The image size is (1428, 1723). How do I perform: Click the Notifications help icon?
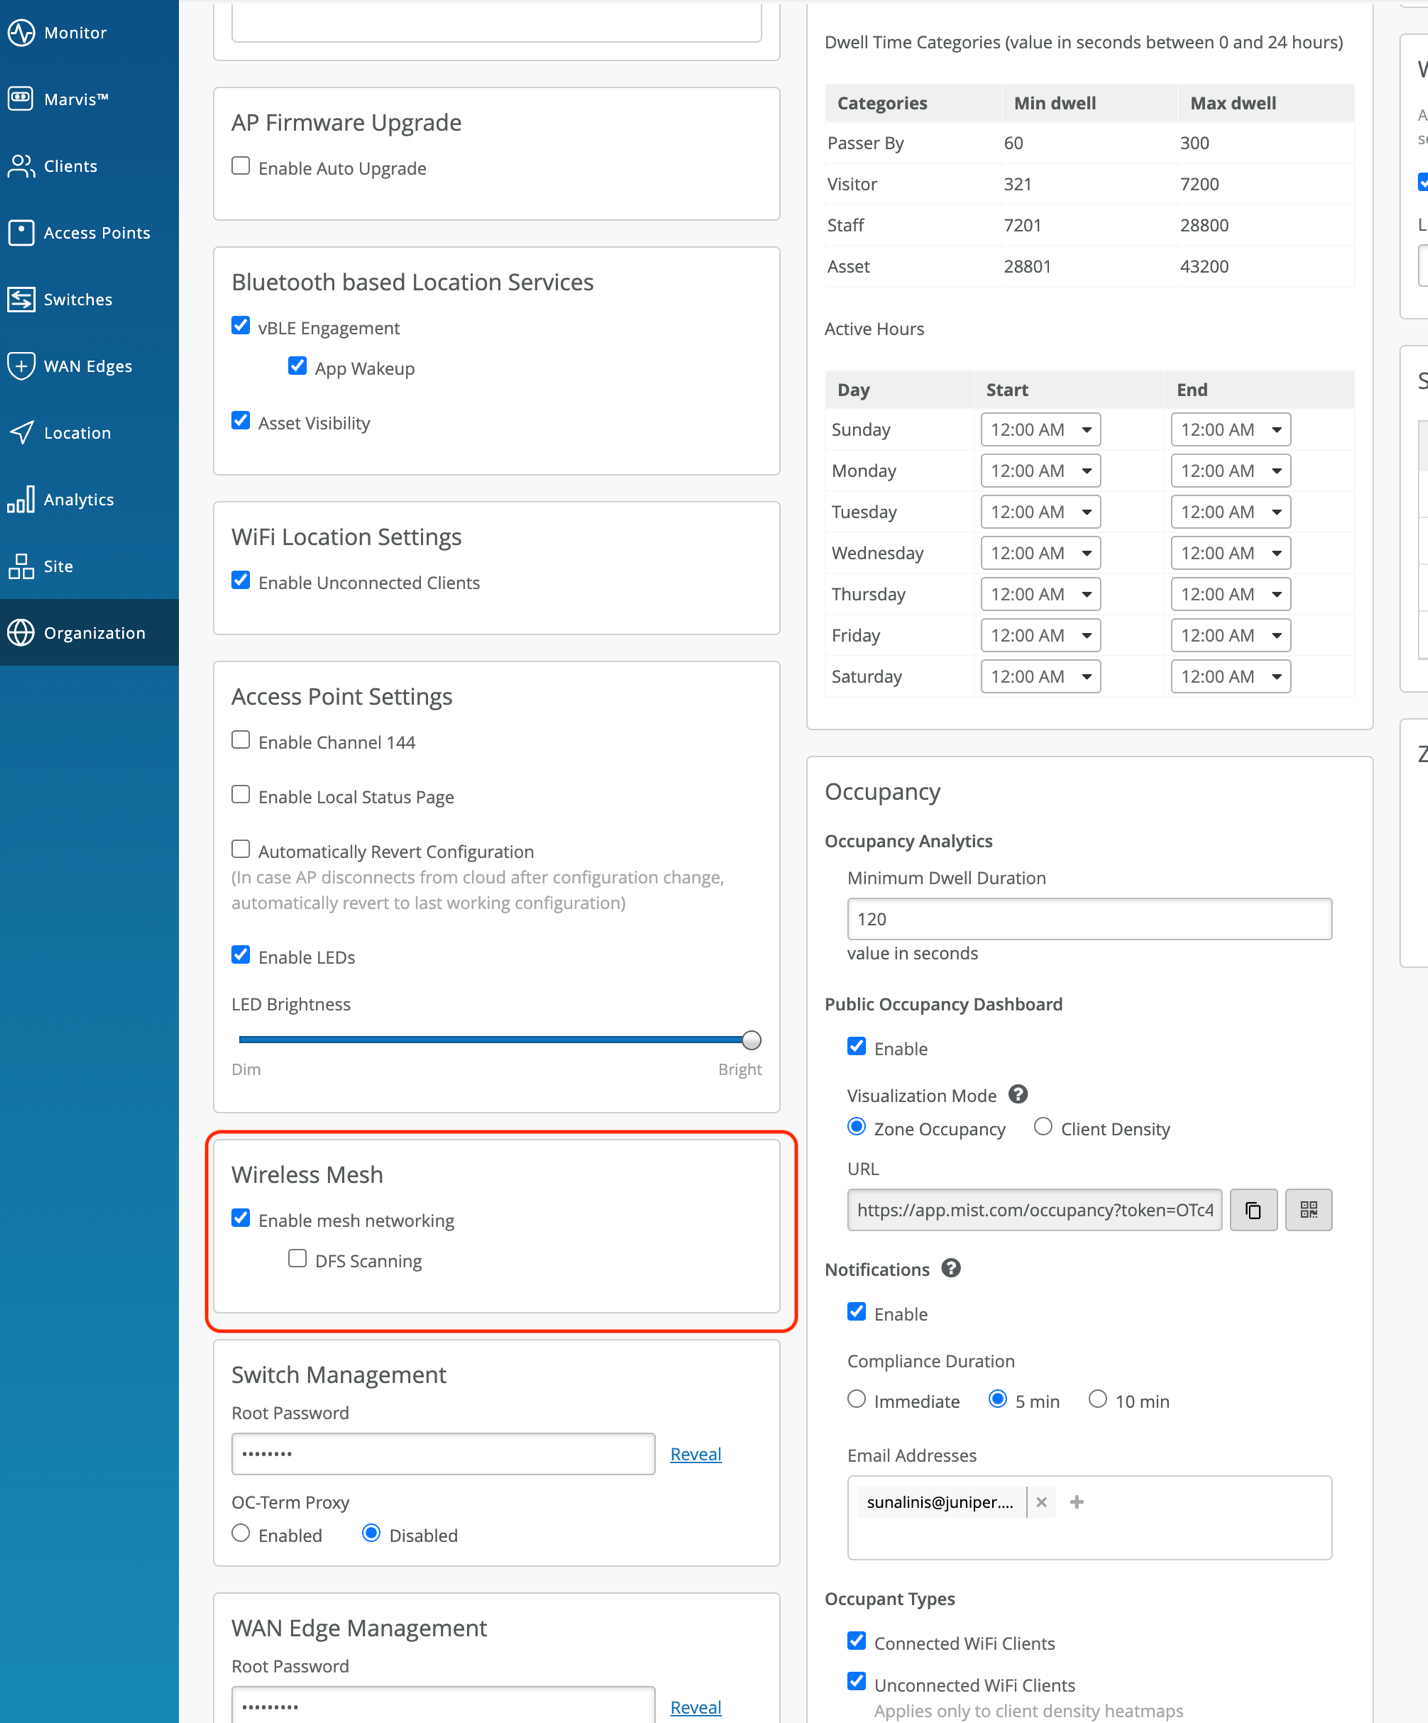(951, 1268)
